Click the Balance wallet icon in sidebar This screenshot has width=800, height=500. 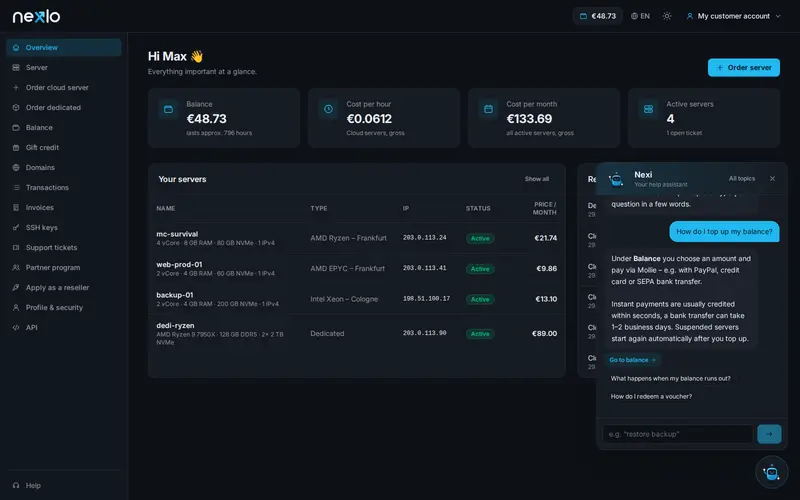pyautogui.click(x=16, y=128)
